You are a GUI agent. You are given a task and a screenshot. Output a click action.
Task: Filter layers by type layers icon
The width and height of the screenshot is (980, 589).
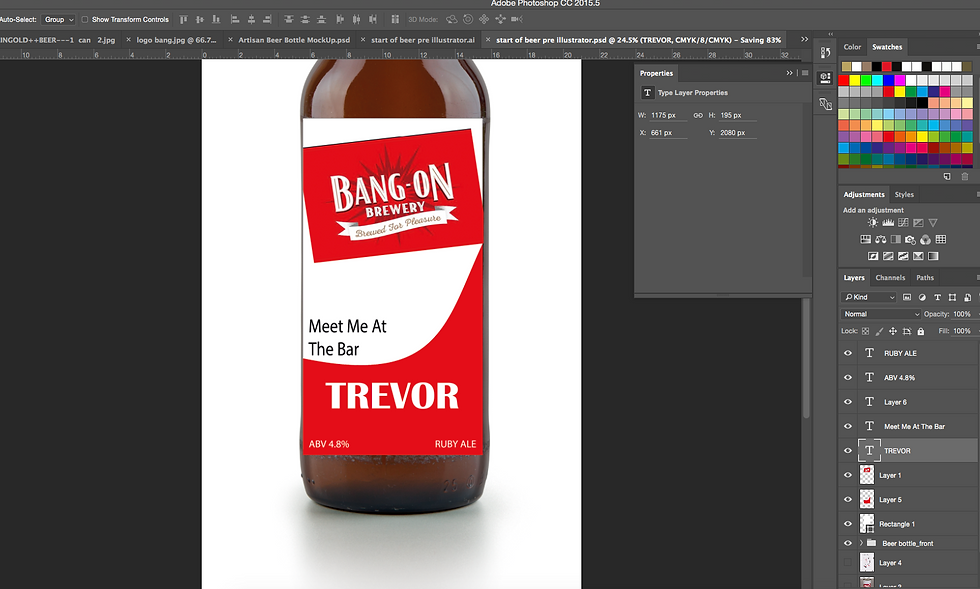[x=937, y=297]
